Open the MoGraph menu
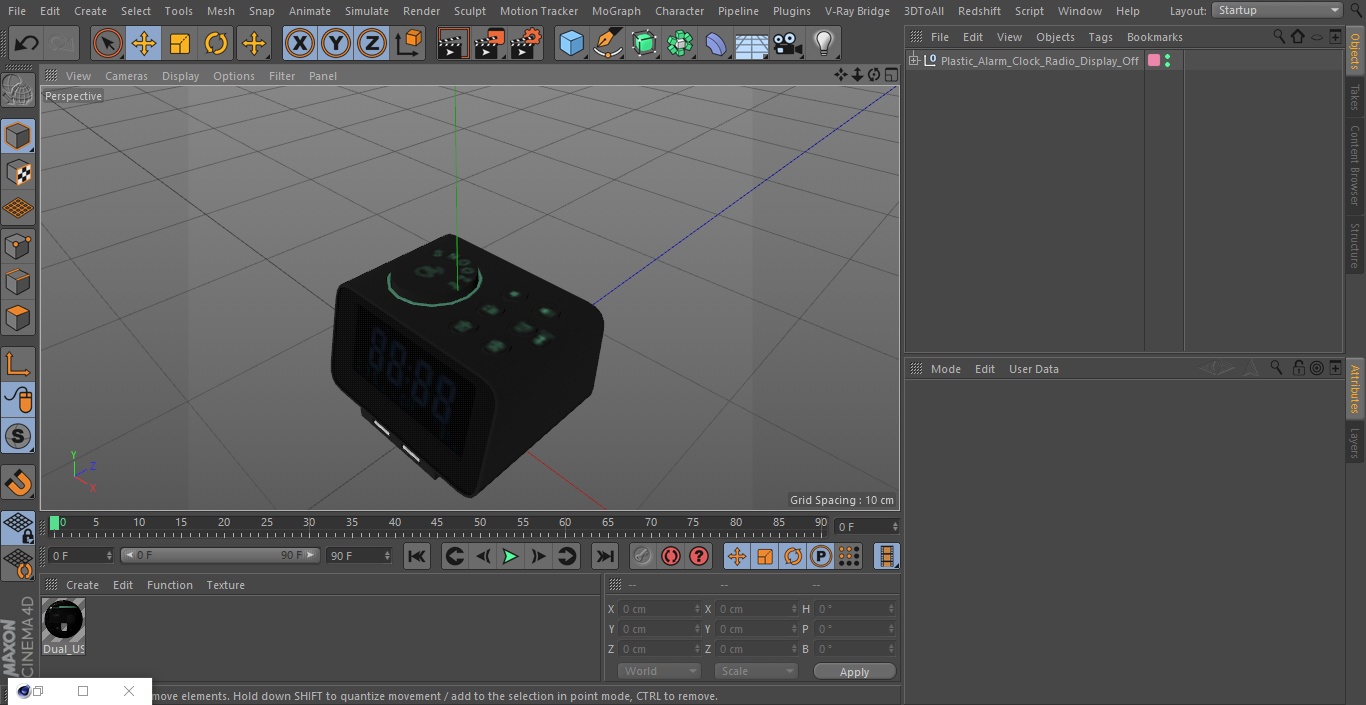 [616, 11]
